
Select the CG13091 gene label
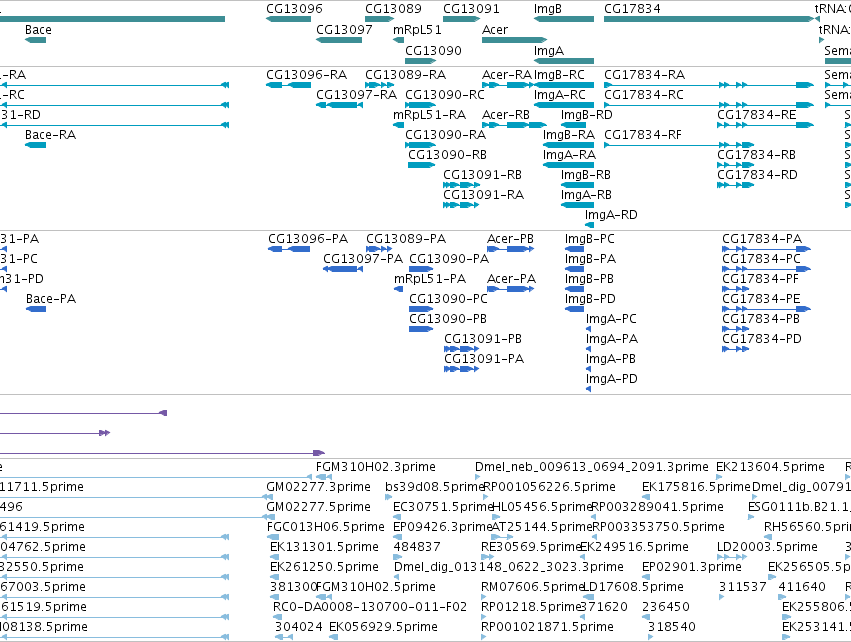tap(471, 9)
